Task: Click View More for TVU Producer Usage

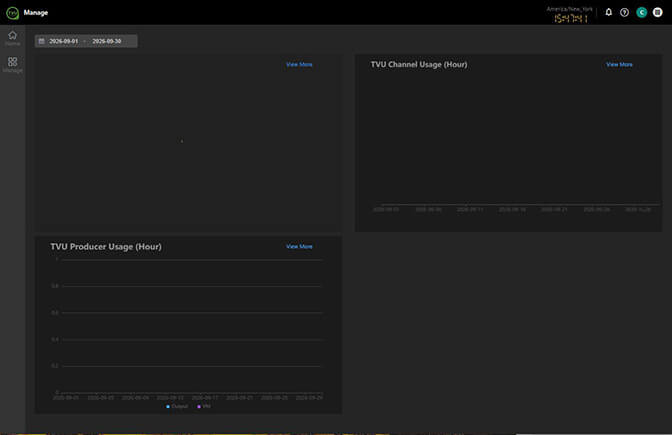Action: [299, 246]
